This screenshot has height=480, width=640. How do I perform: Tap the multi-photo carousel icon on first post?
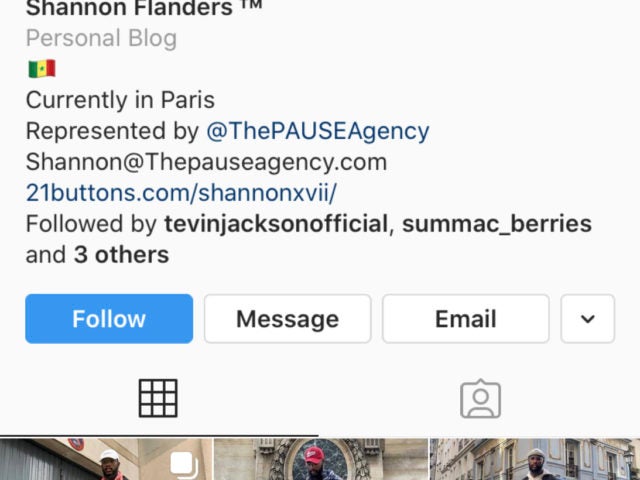[184, 465]
